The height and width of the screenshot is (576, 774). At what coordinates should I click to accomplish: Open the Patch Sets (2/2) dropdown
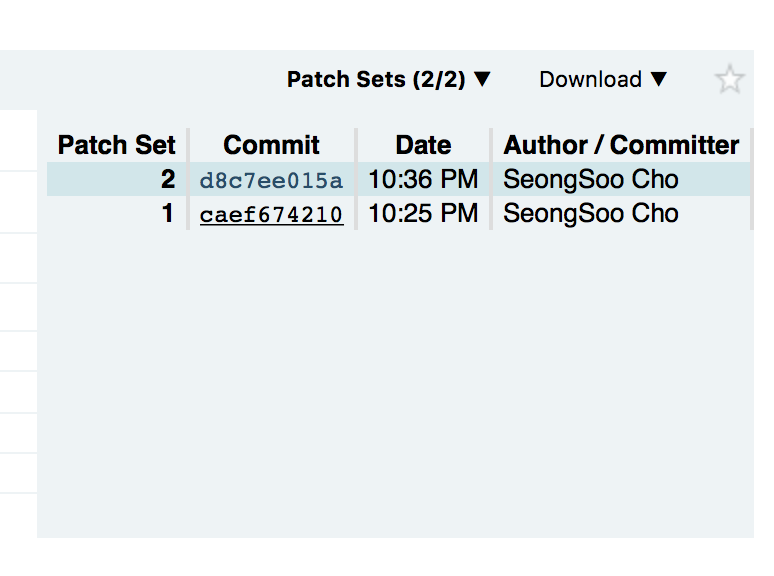click(x=388, y=80)
